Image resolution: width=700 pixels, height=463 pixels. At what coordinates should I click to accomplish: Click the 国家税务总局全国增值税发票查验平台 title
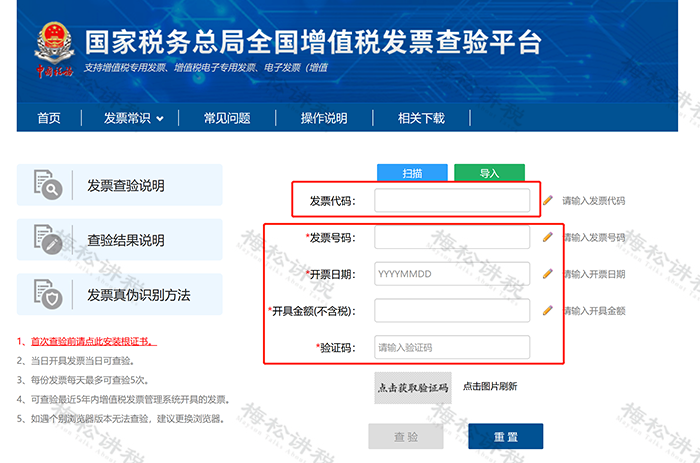[x=313, y=42]
